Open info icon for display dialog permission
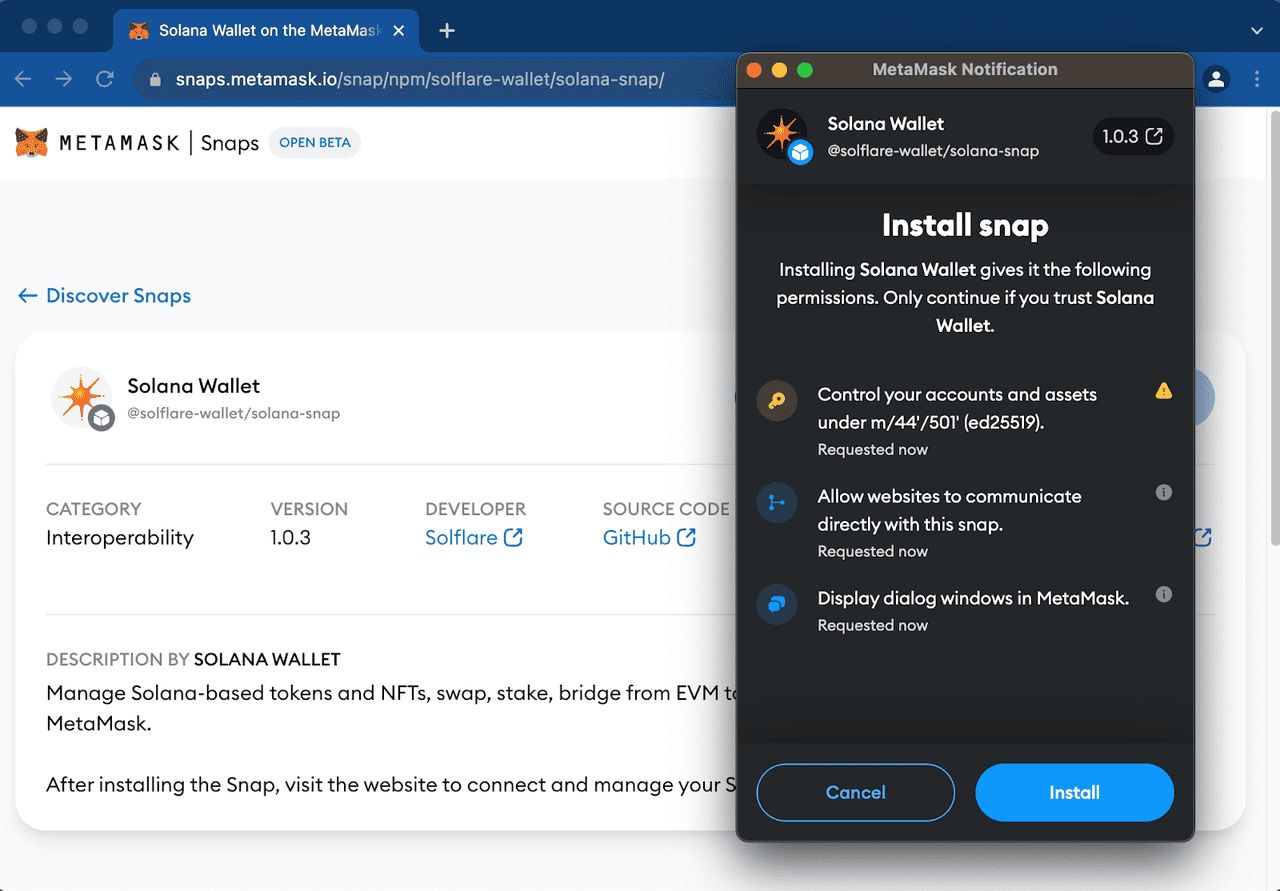1280x891 pixels. pyautogui.click(x=1163, y=595)
